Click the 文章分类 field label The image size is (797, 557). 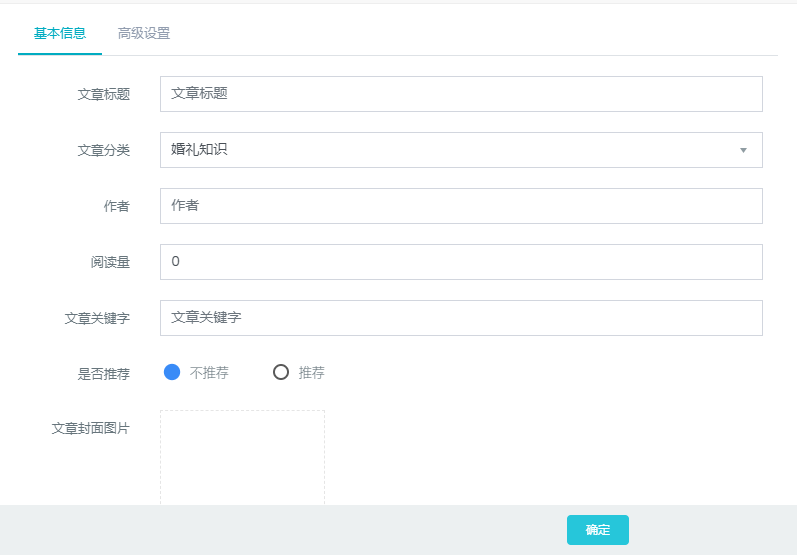(104, 150)
